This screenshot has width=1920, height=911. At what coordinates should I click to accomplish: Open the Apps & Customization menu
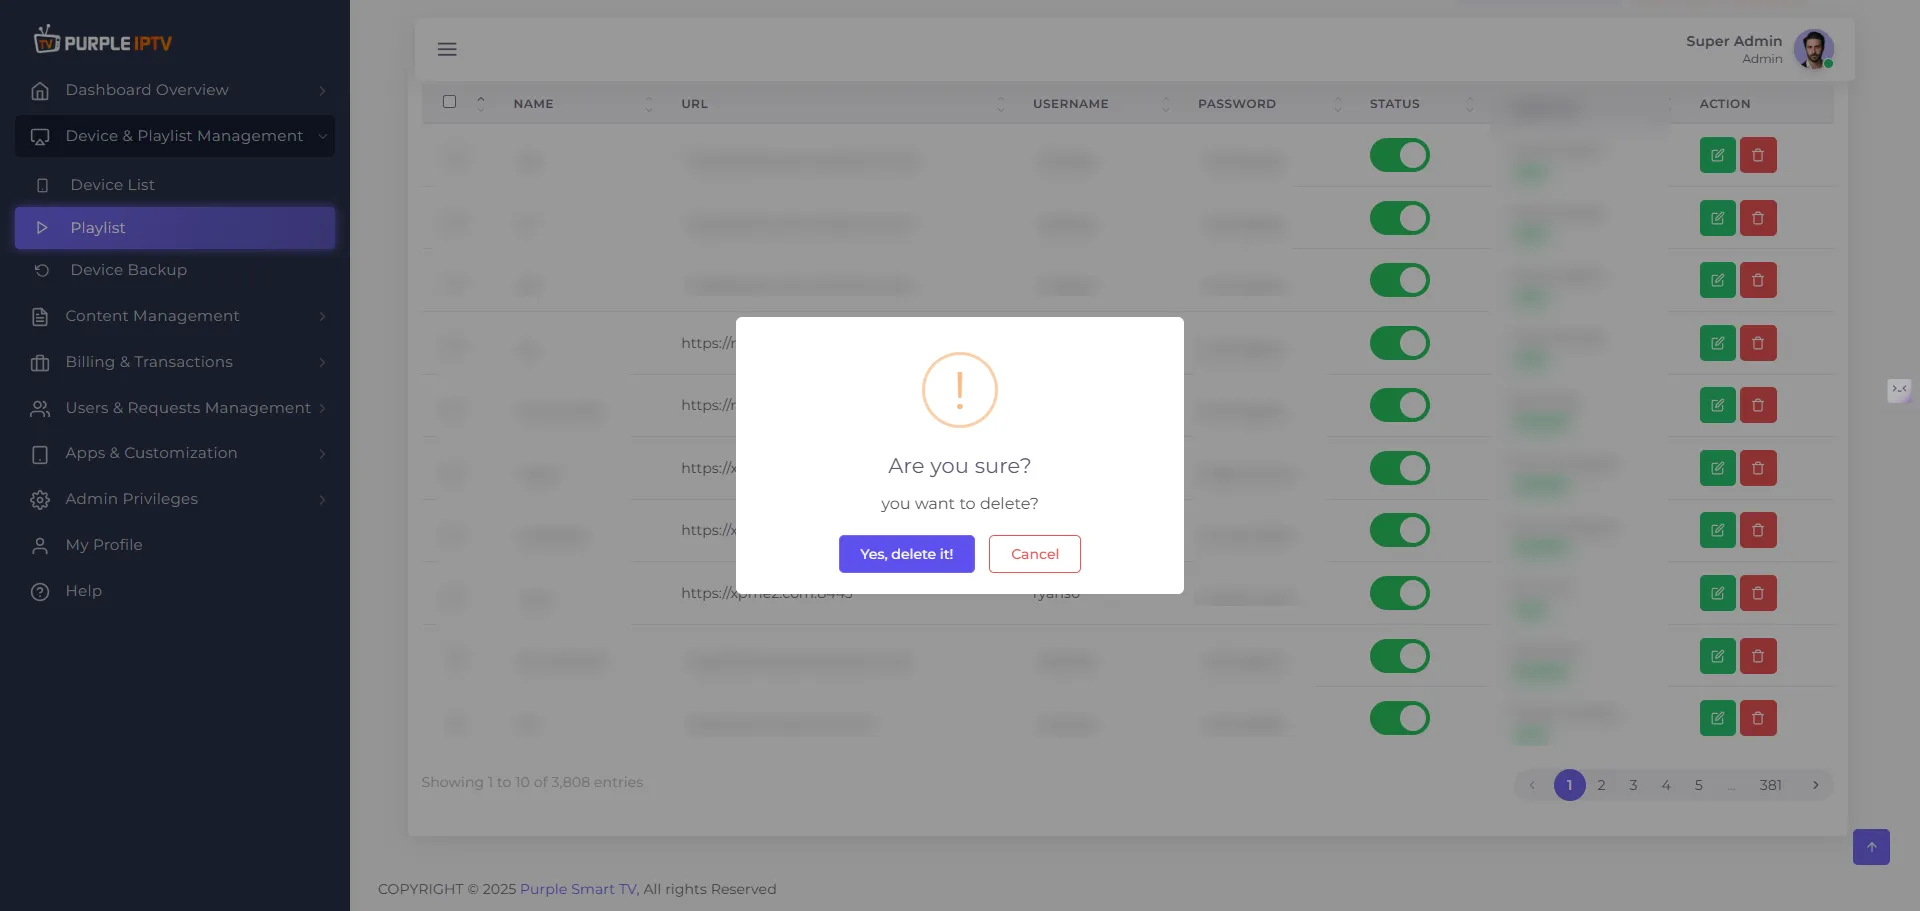pyautogui.click(x=175, y=454)
